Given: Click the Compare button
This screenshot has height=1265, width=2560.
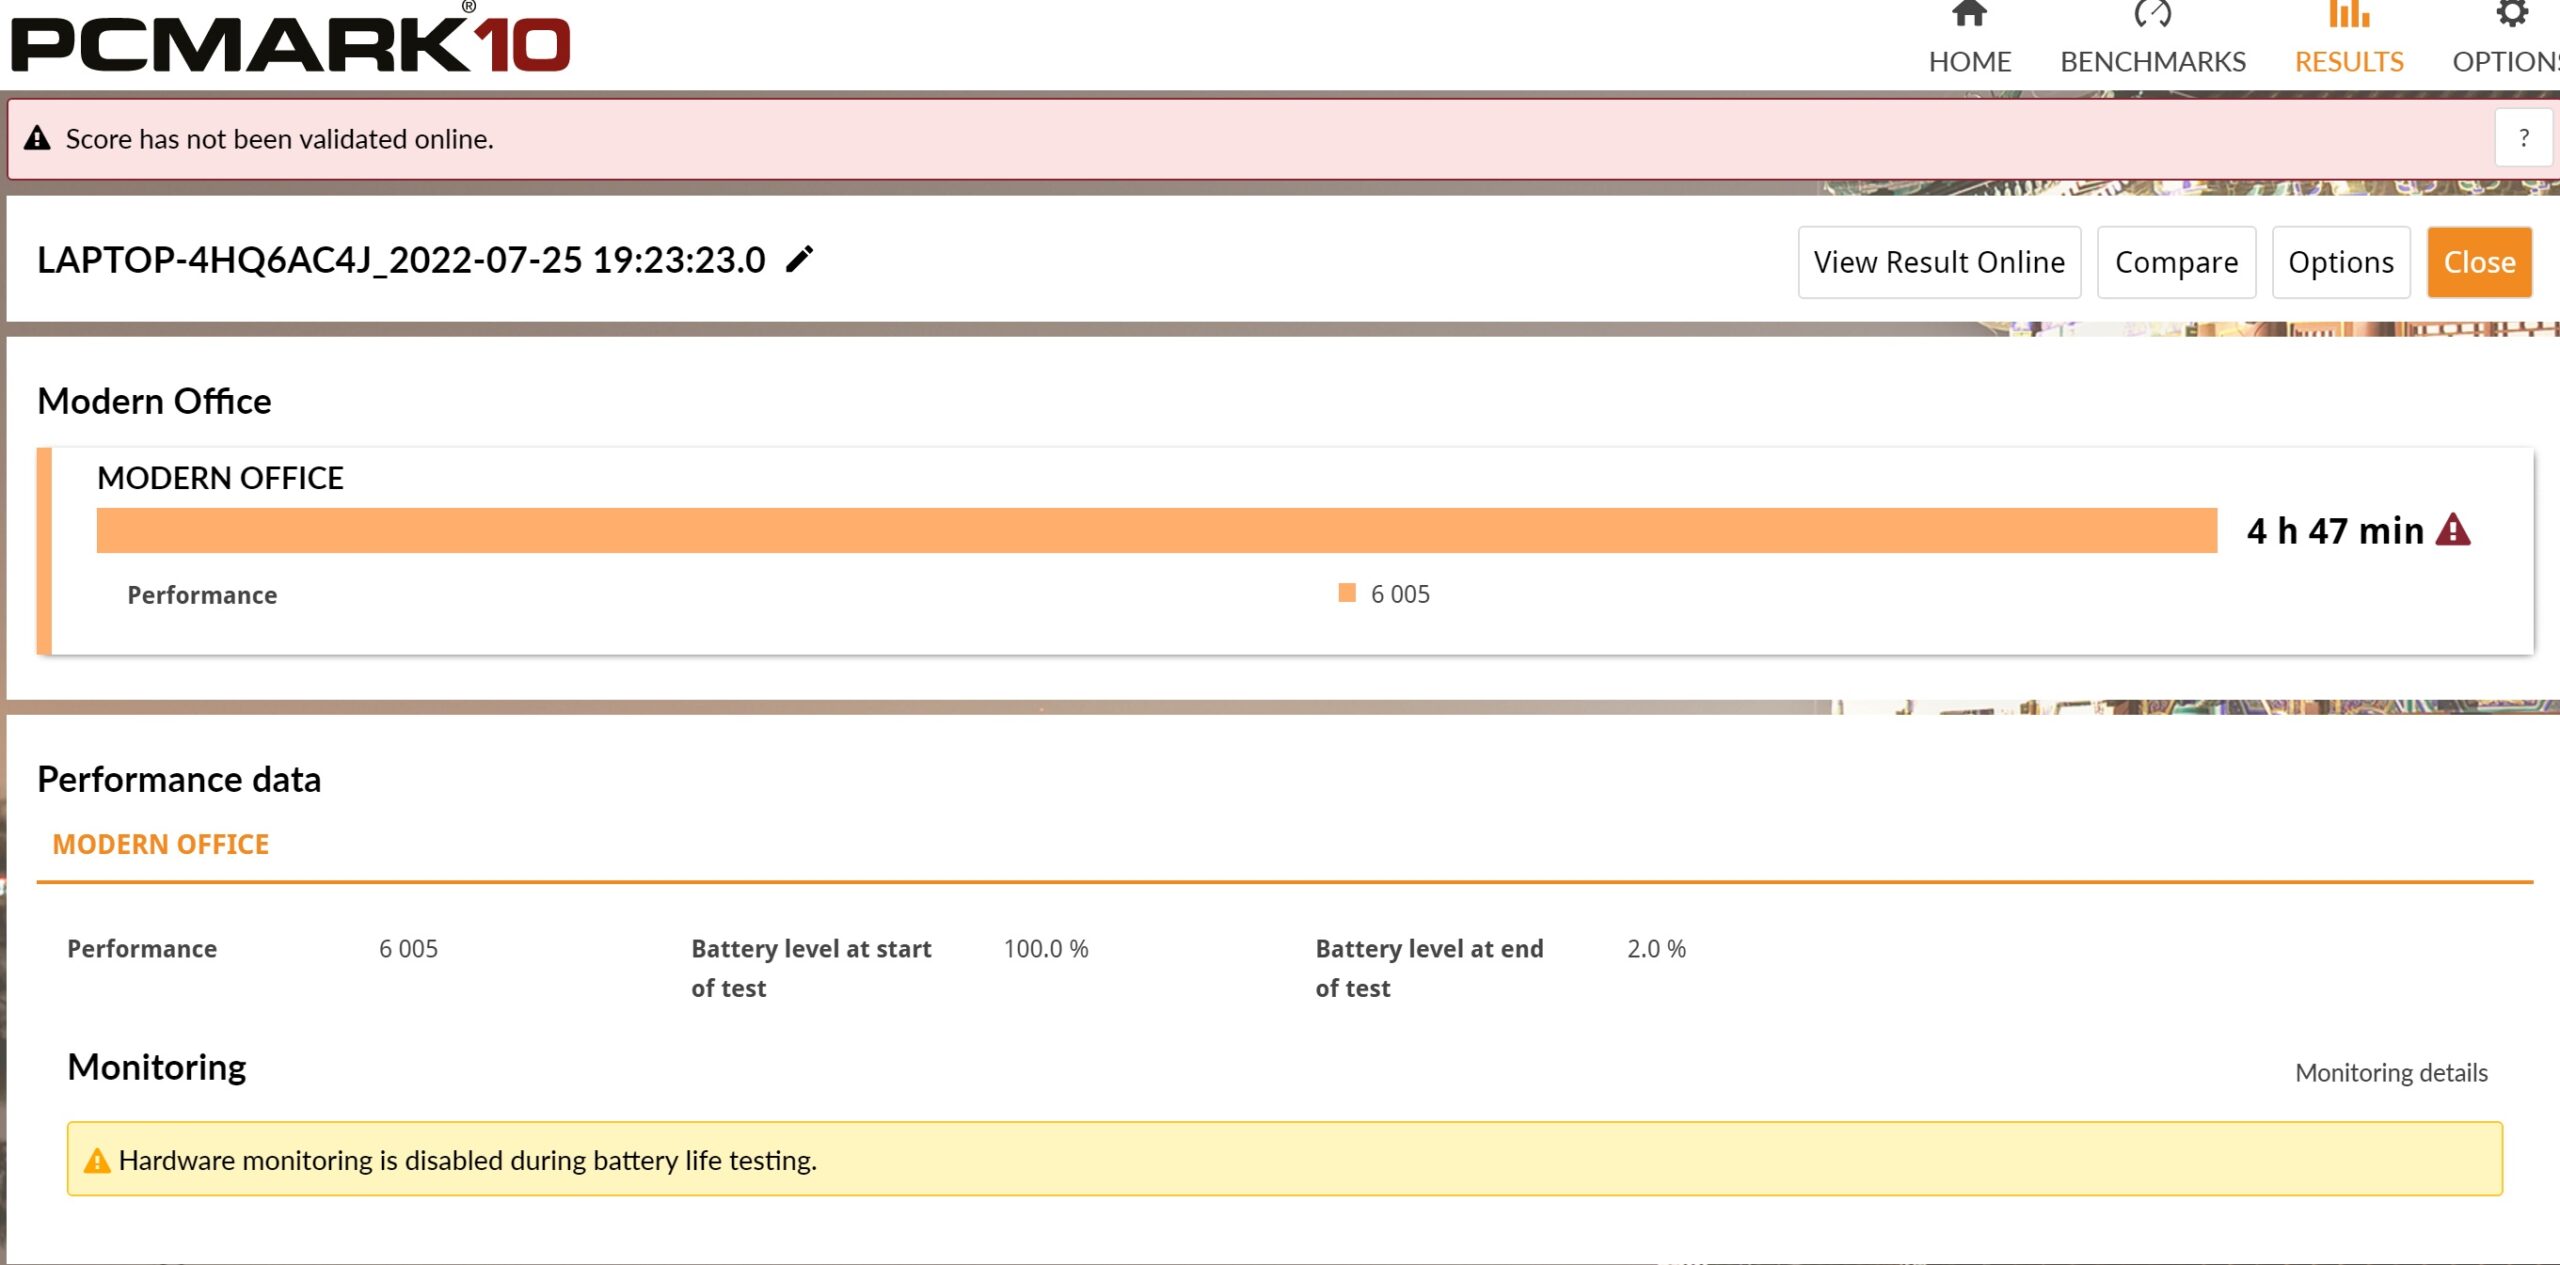Looking at the screenshot, I should click(x=2176, y=262).
